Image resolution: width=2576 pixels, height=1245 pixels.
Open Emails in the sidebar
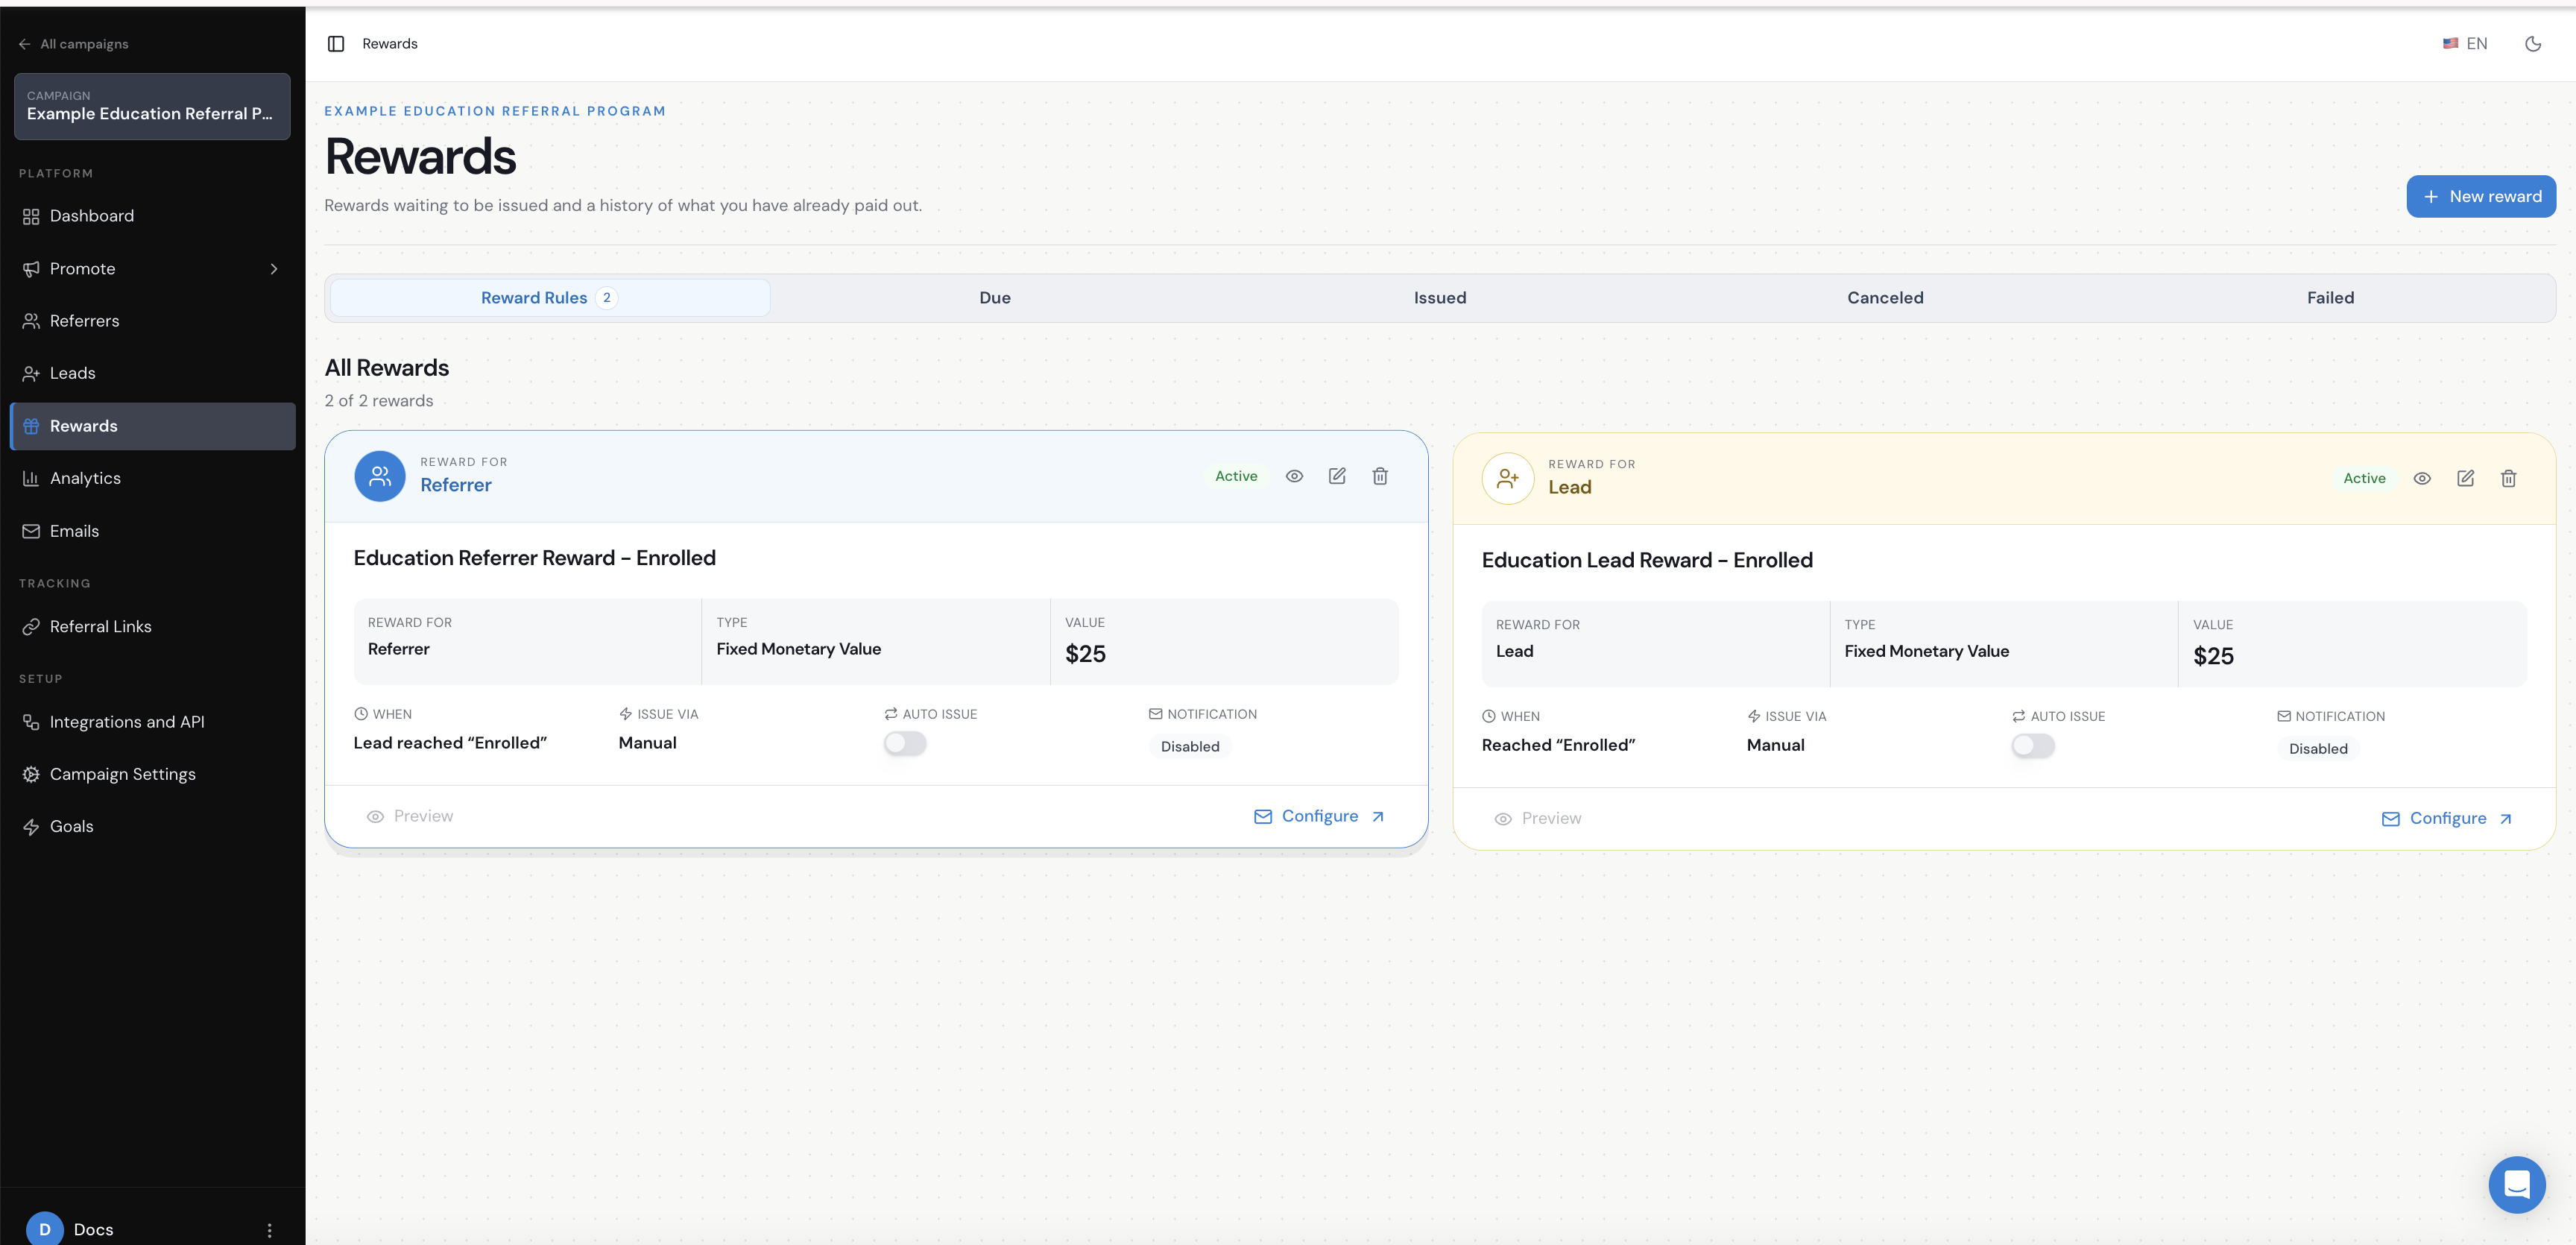tap(153, 531)
